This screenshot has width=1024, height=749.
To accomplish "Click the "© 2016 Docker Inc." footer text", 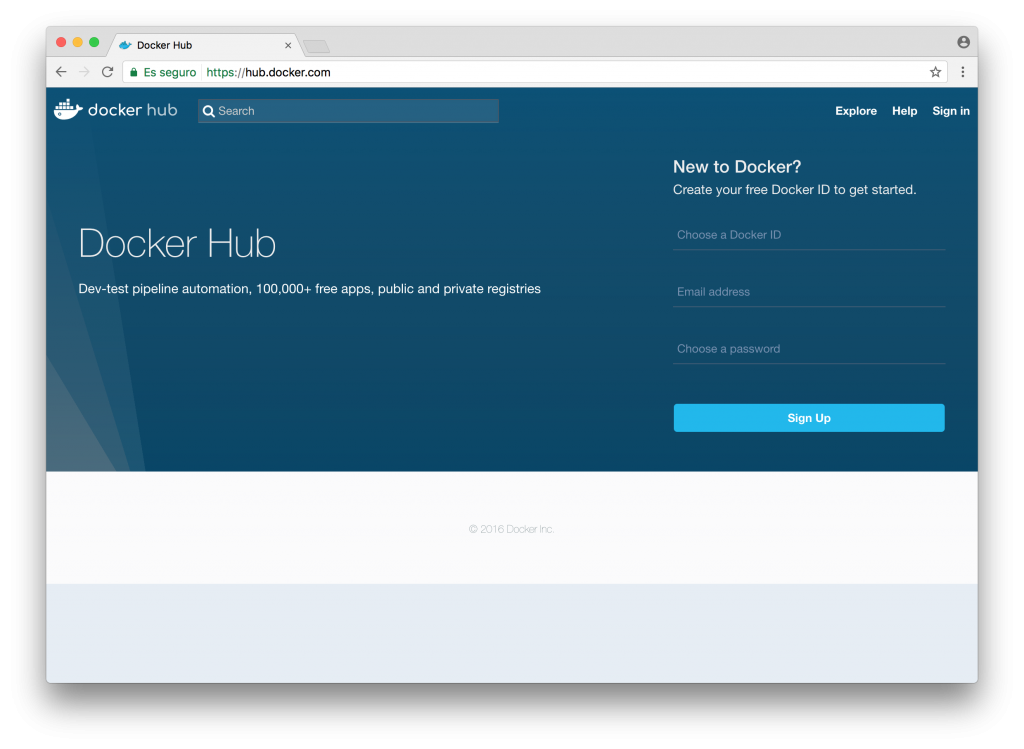I will (x=511, y=529).
